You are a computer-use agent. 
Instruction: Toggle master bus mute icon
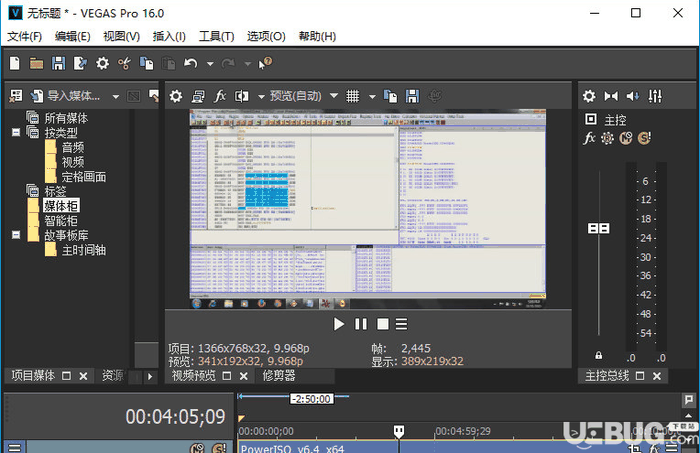pyautogui.click(x=626, y=138)
